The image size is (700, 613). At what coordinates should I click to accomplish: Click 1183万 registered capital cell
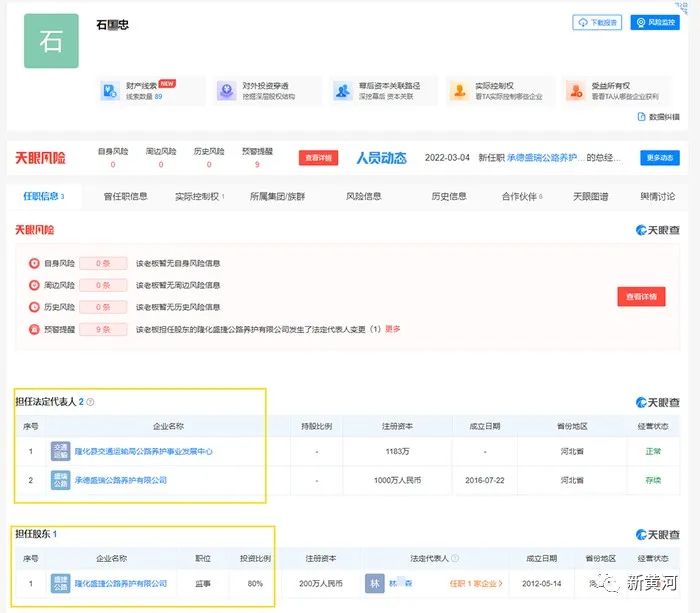pos(397,451)
